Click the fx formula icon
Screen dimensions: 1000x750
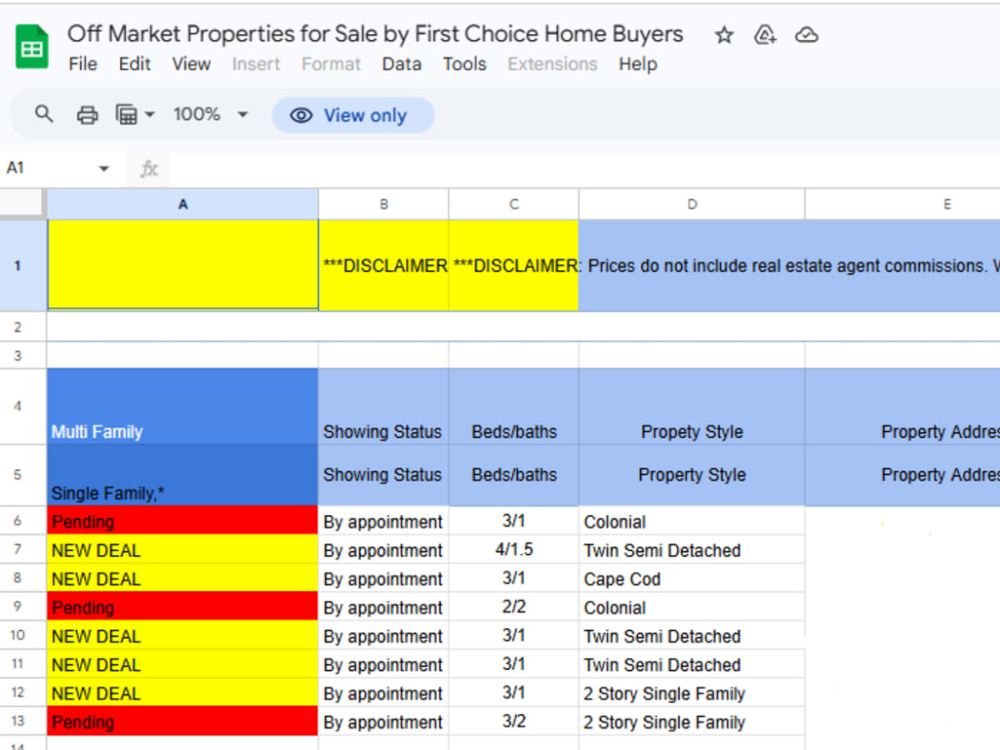click(149, 169)
